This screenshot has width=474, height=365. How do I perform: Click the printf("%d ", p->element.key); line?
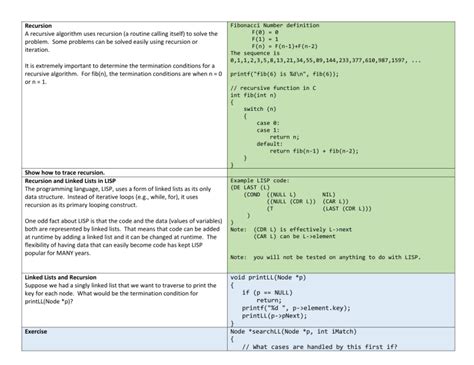296,308
